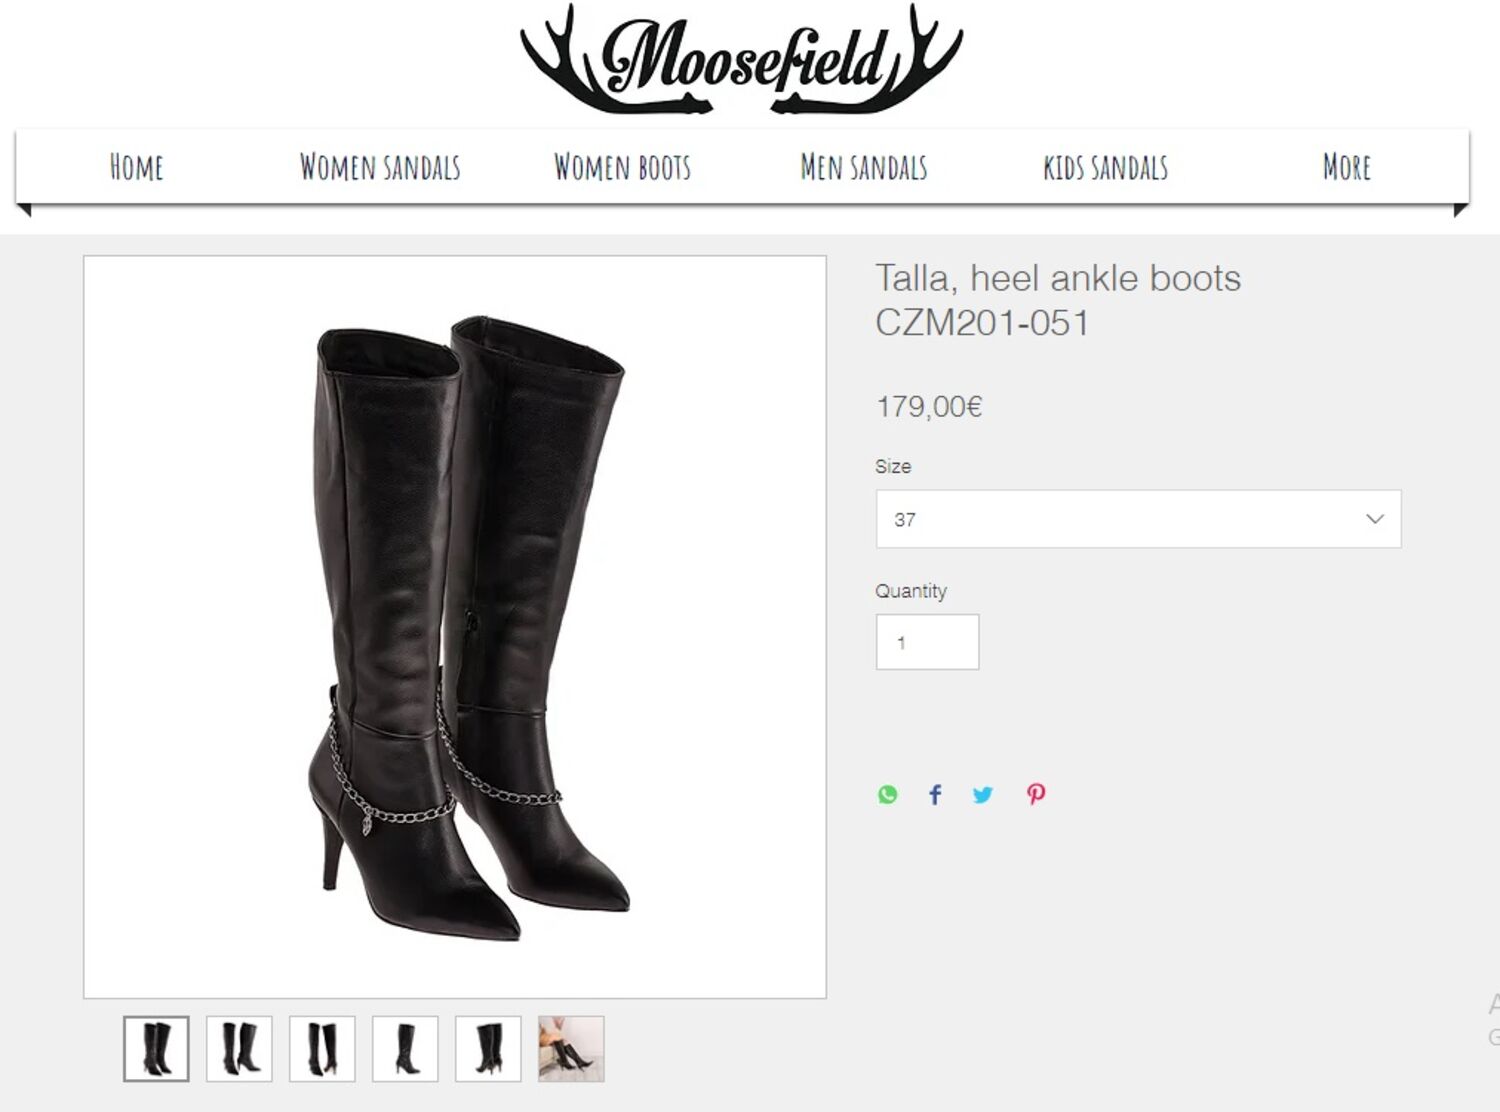View the lifestyle photo thumbnail with model
Screen dimensions: 1500x1112
tap(571, 1049)
